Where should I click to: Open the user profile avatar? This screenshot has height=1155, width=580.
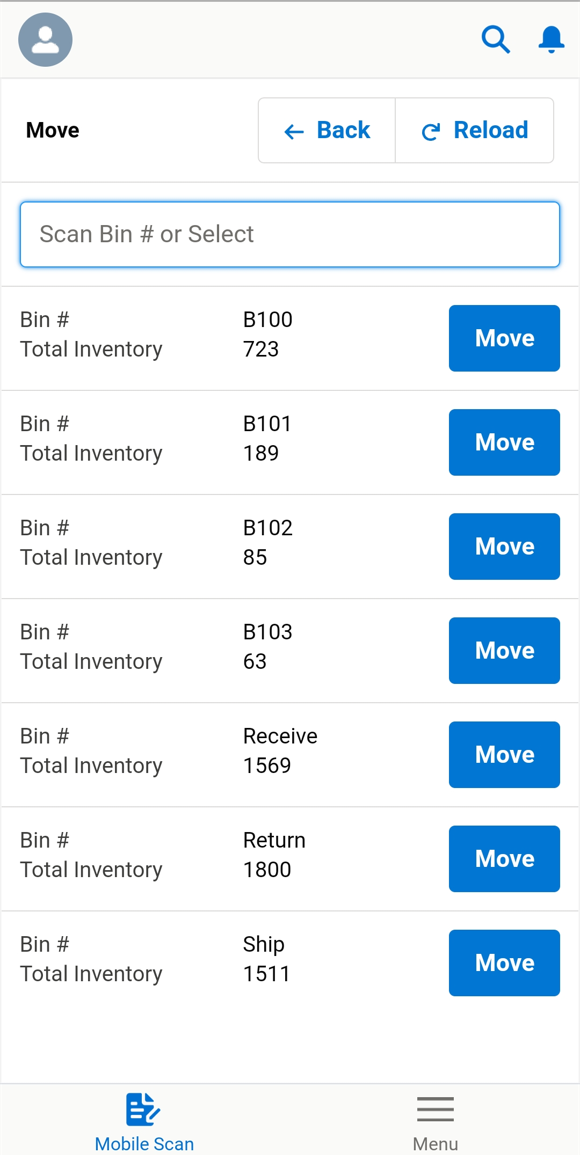point(45,40)
